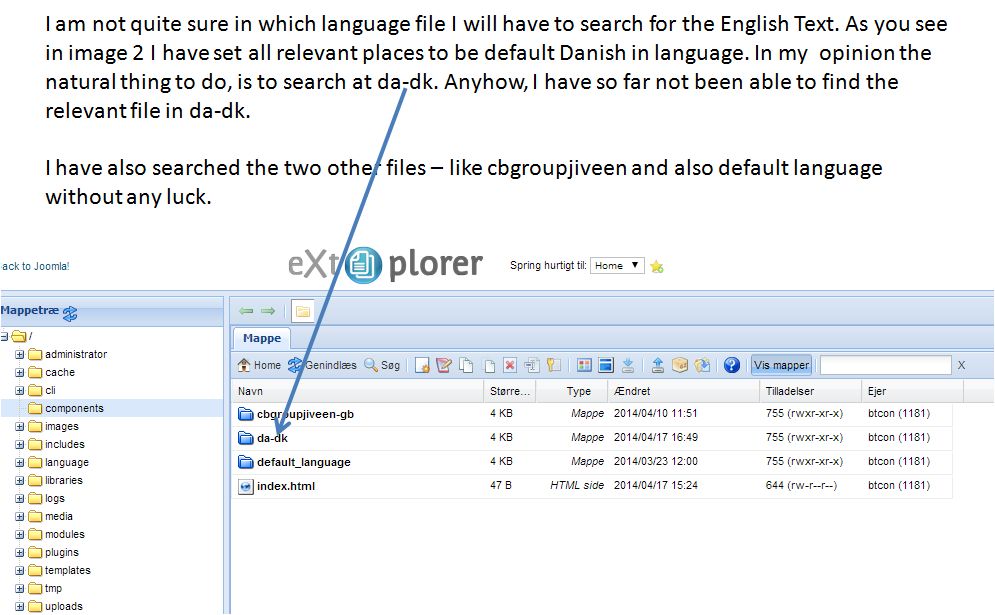
Task: Select components in the folder tree
Action: (x=74, y=408)
